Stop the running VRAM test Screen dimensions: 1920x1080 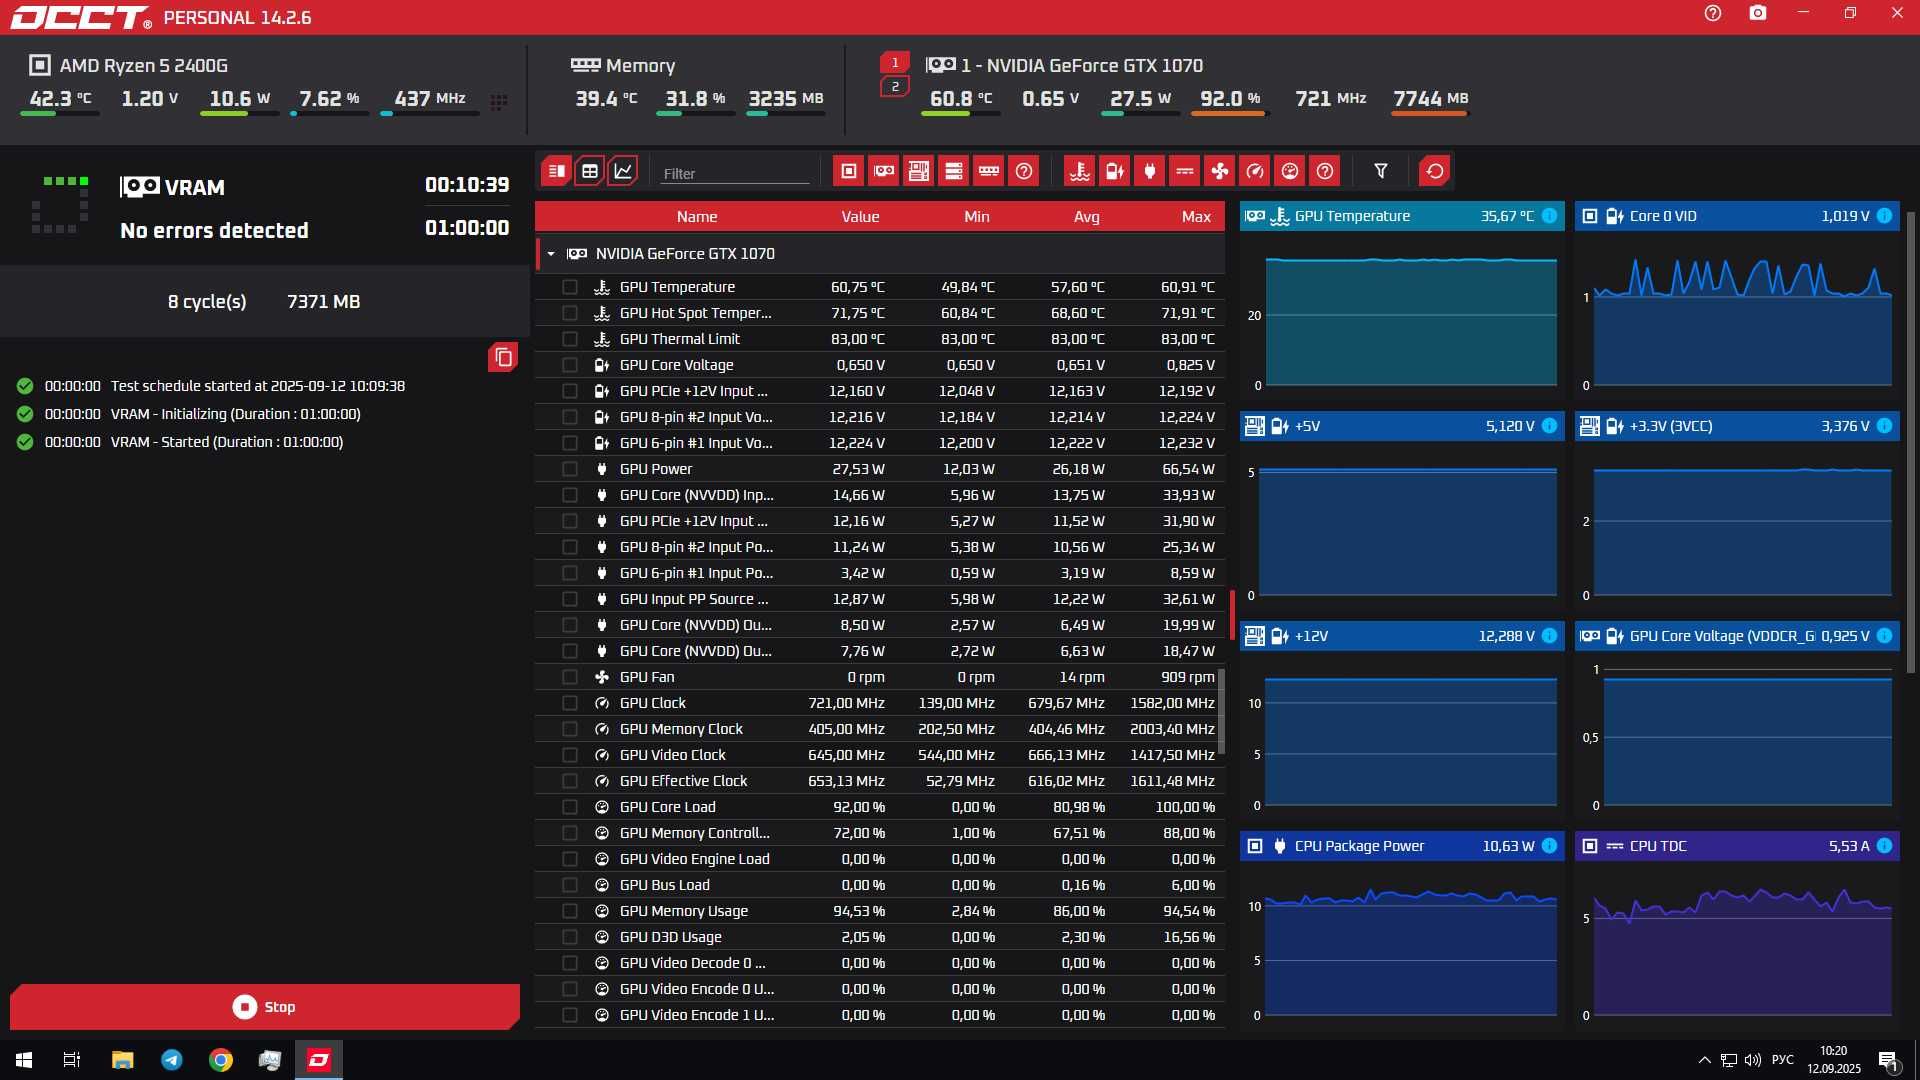(265, 1007)
